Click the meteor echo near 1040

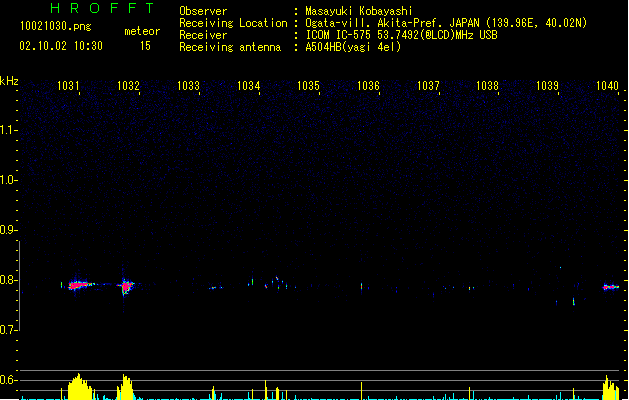[611, 287]
